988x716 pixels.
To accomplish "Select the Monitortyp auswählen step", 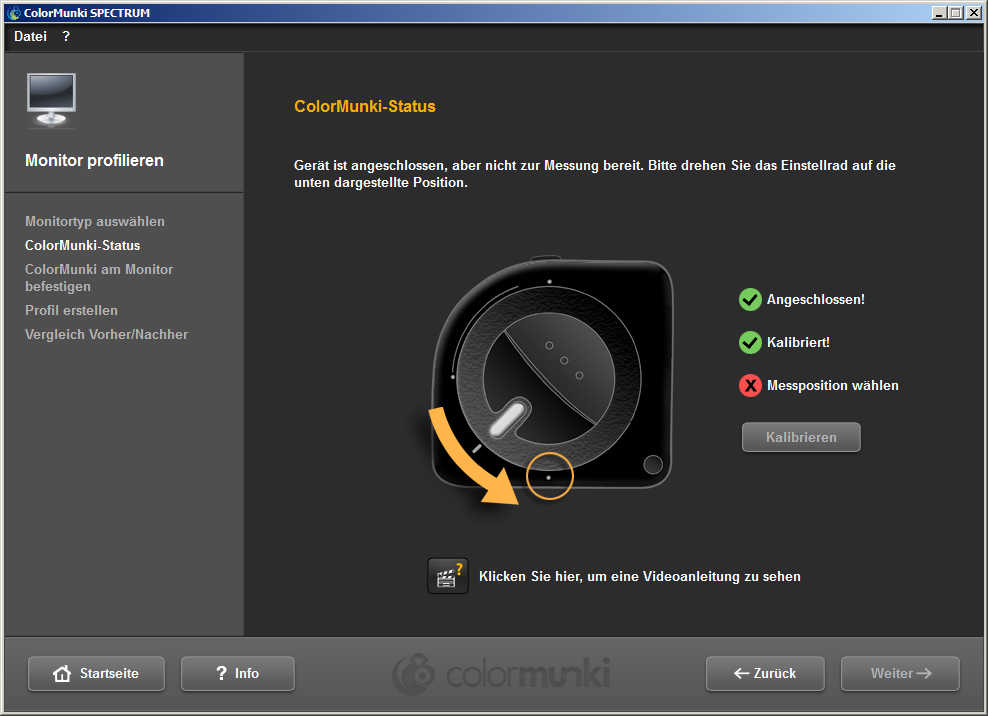I will (x=95, y=221).
